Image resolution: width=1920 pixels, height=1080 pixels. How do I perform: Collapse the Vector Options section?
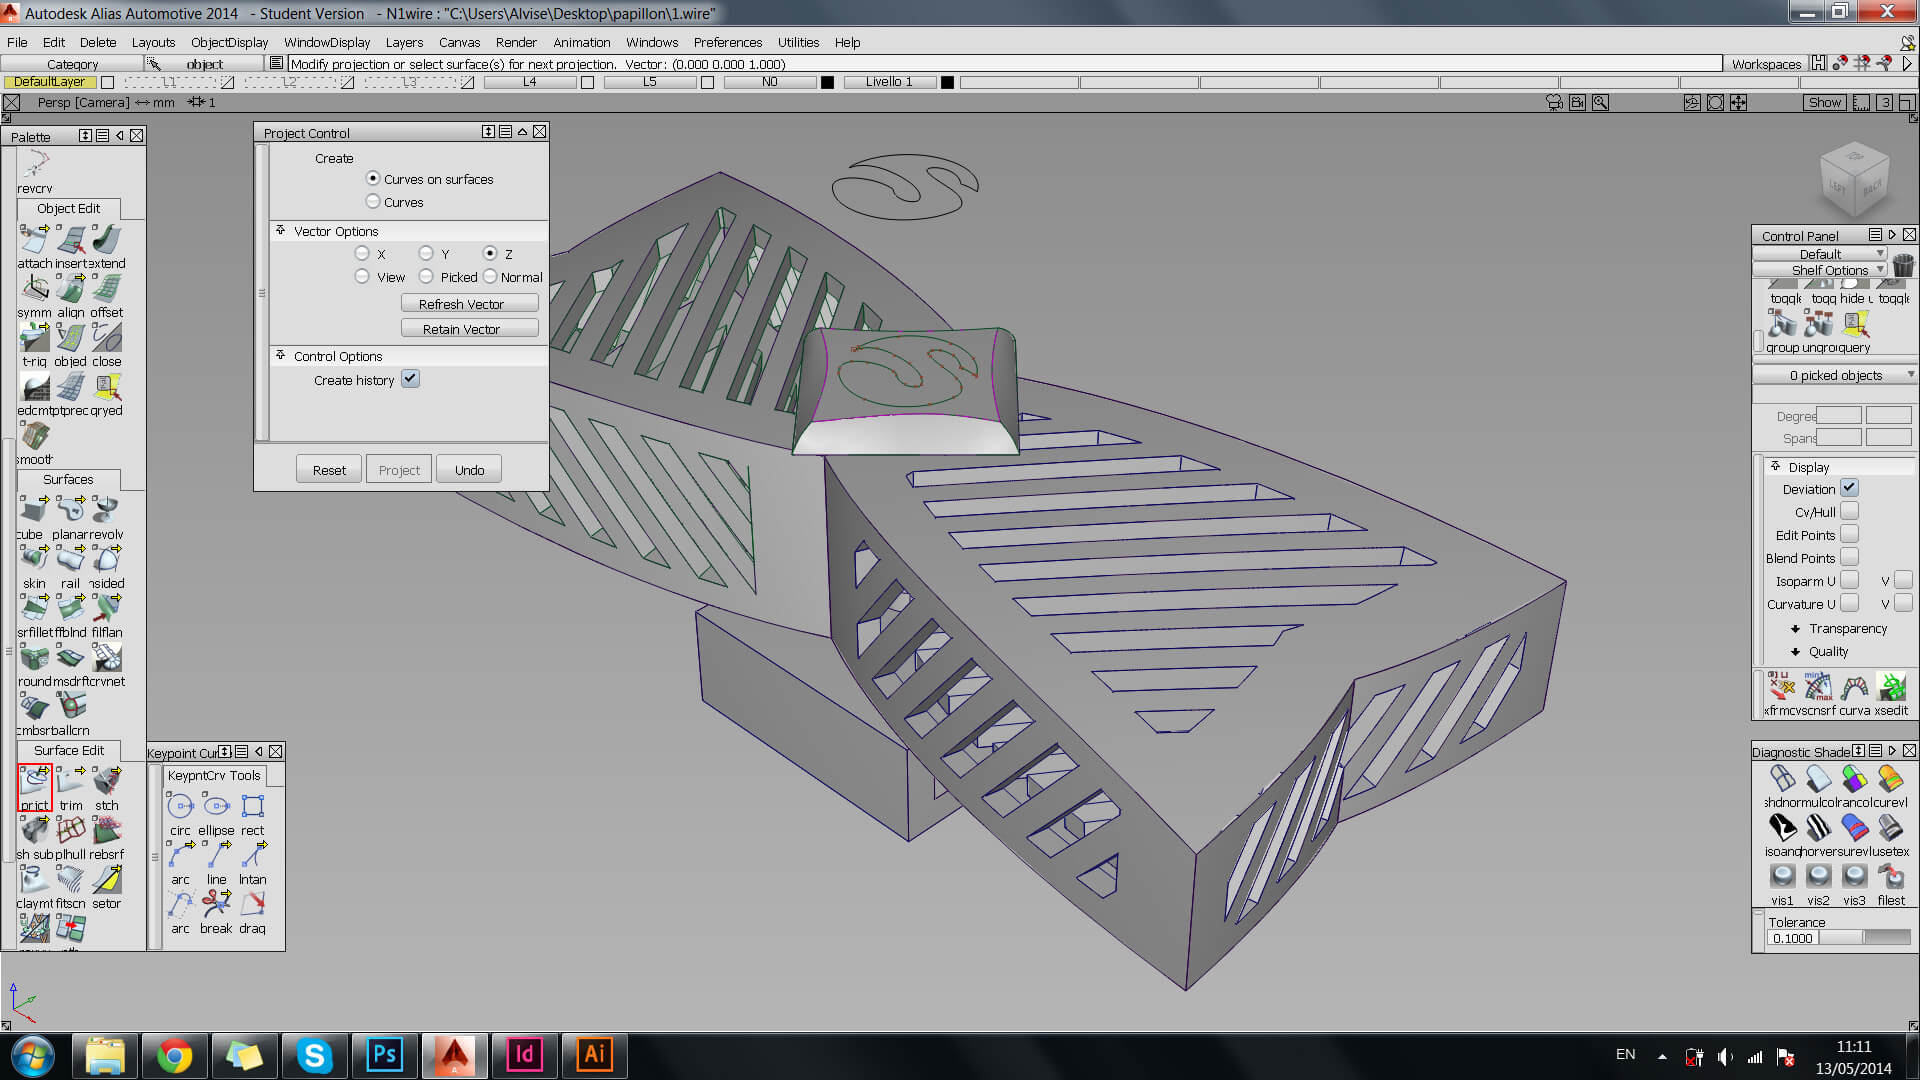click(280, 230)
